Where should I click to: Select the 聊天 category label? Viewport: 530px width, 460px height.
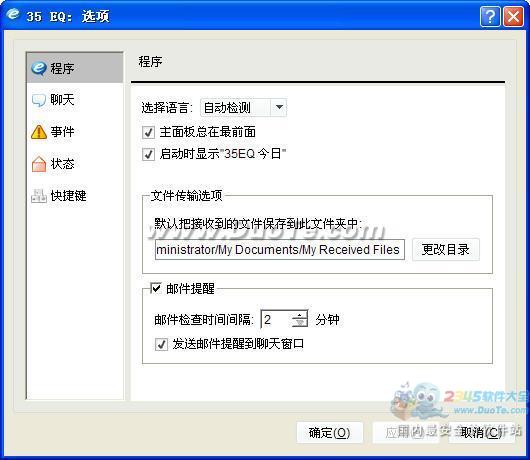[62, 100]
